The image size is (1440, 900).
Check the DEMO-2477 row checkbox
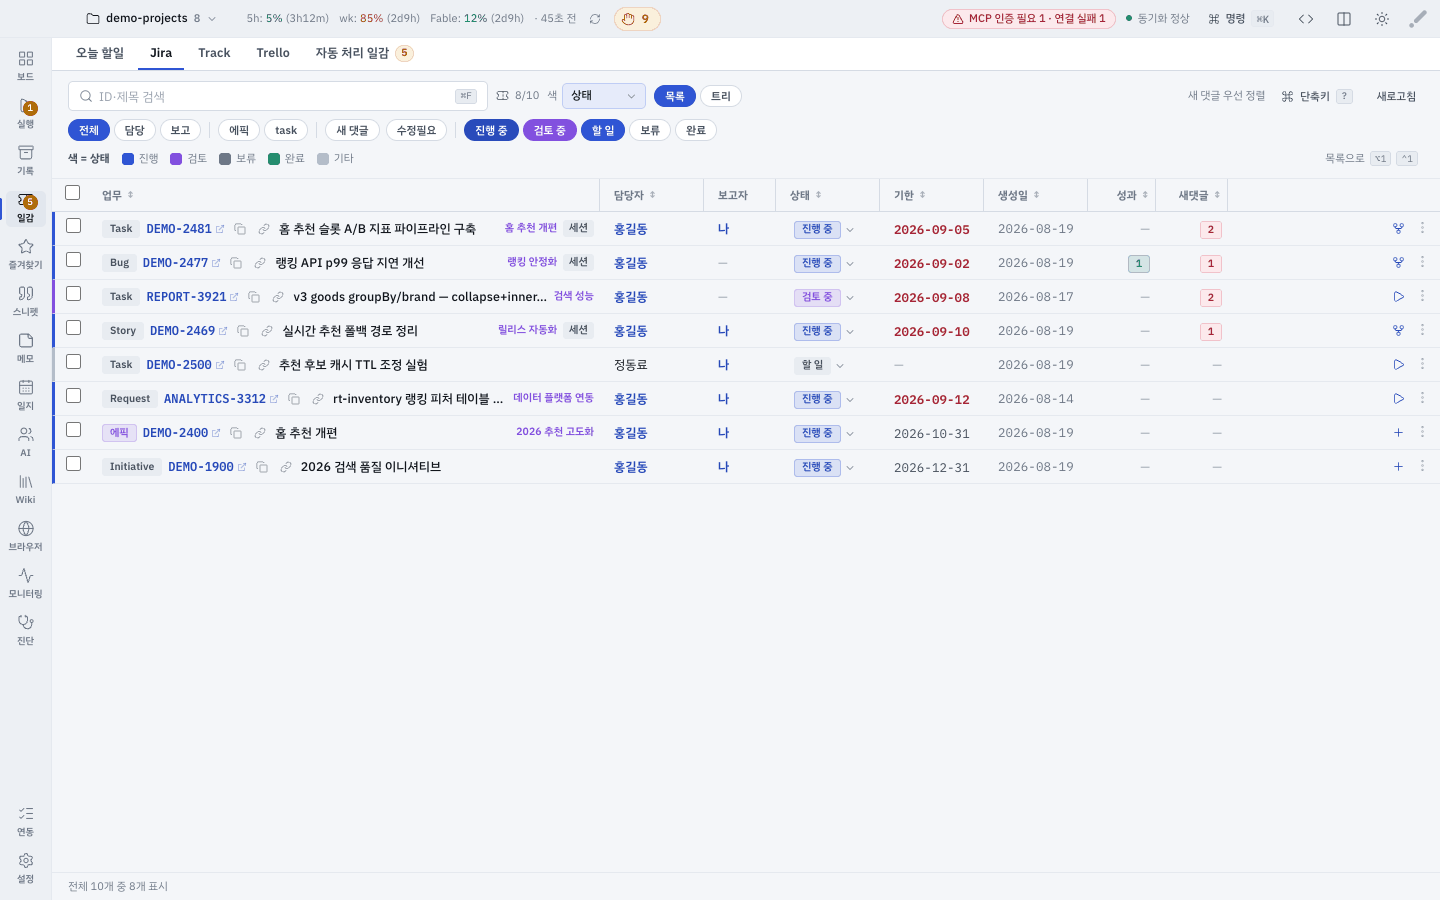pos(73,260)
